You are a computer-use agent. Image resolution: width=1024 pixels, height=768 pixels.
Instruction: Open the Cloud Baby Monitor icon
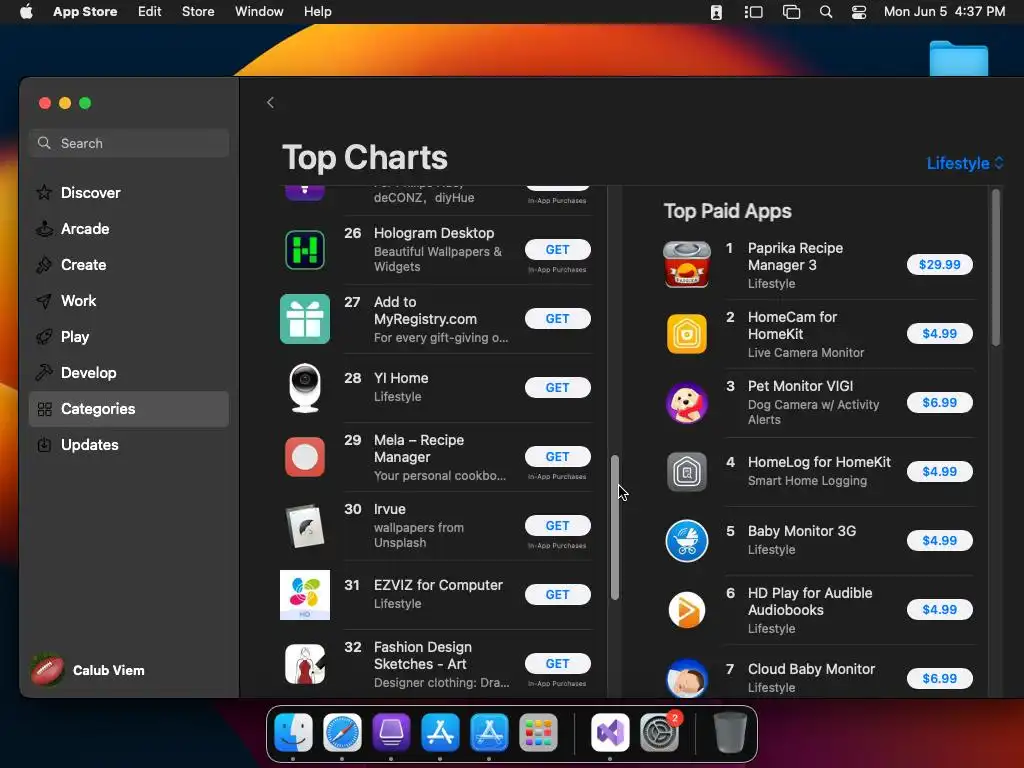[x=686, y=678]
